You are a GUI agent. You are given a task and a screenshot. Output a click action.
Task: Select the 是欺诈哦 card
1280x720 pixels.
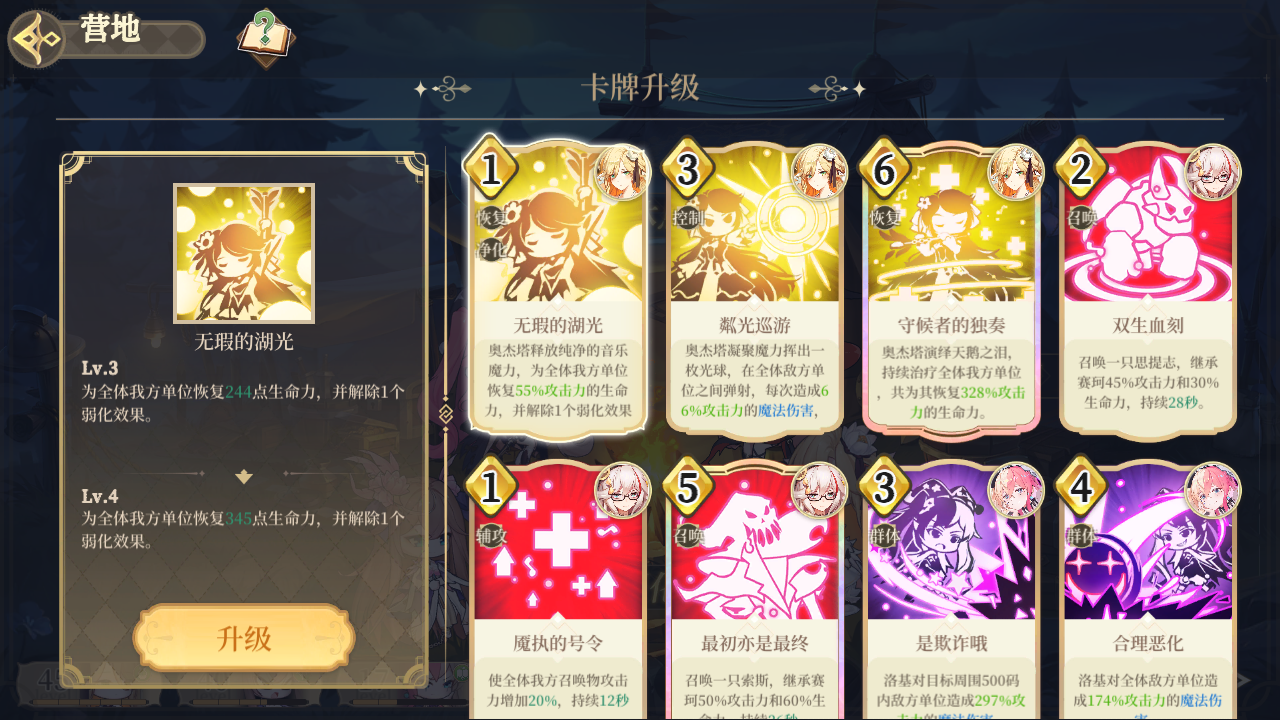click(x=952, y=590)
